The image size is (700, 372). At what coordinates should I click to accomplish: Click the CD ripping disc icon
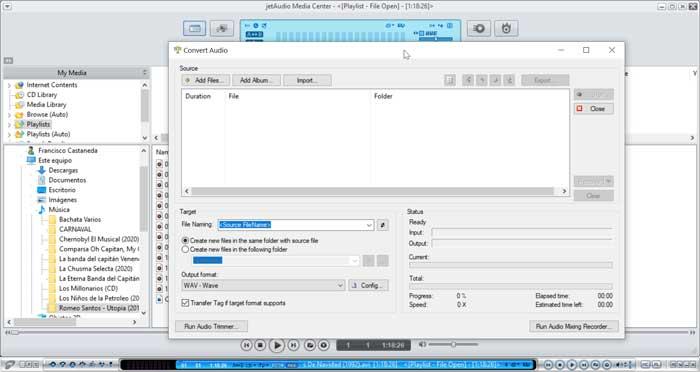tap(479, 29)
